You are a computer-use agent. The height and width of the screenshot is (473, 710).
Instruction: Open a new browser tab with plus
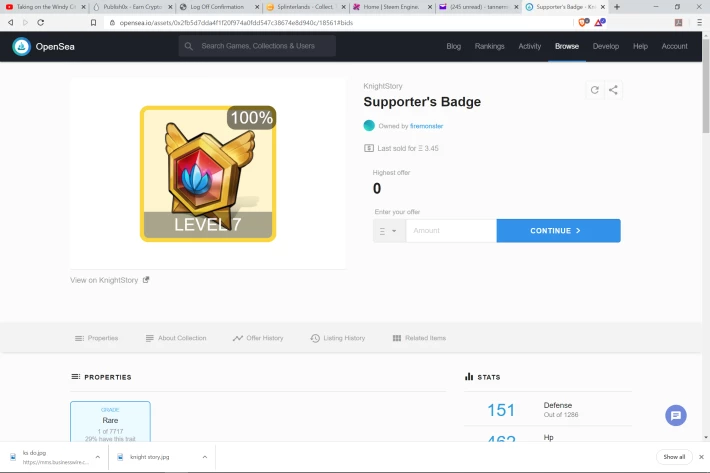pyautogui.click(x=617, y=7)
